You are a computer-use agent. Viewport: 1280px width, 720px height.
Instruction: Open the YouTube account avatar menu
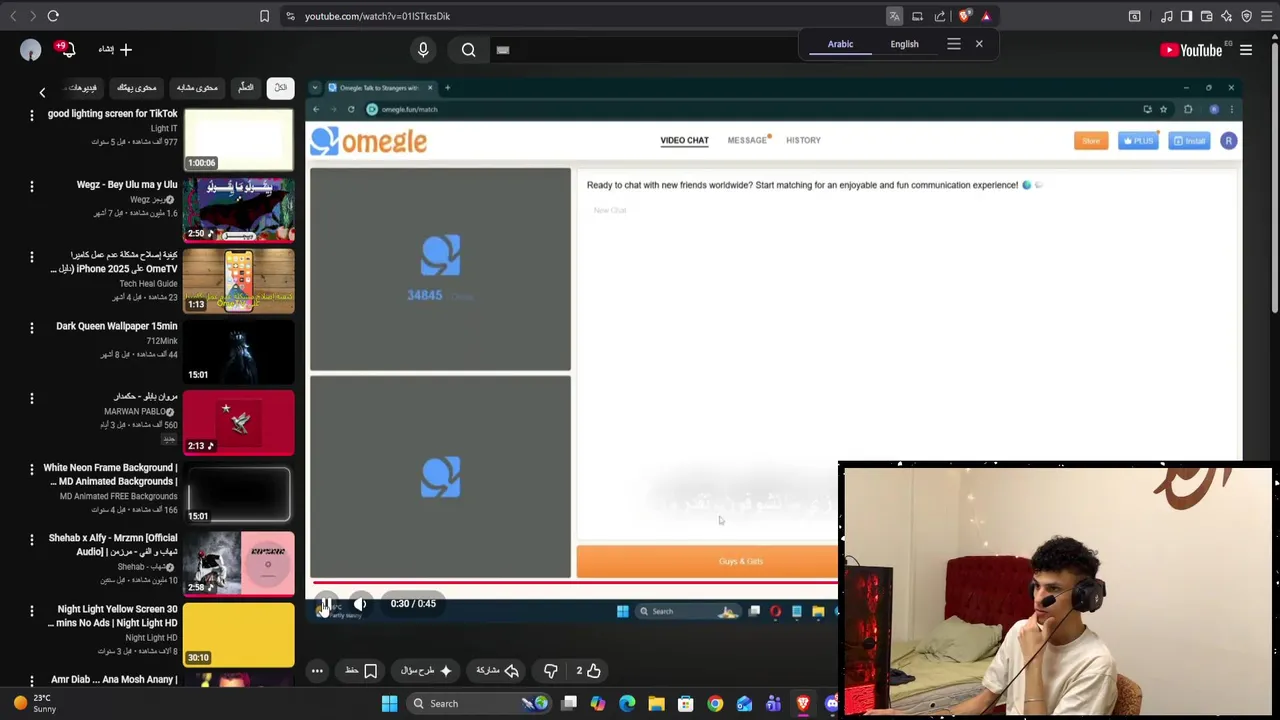[31, 50]
